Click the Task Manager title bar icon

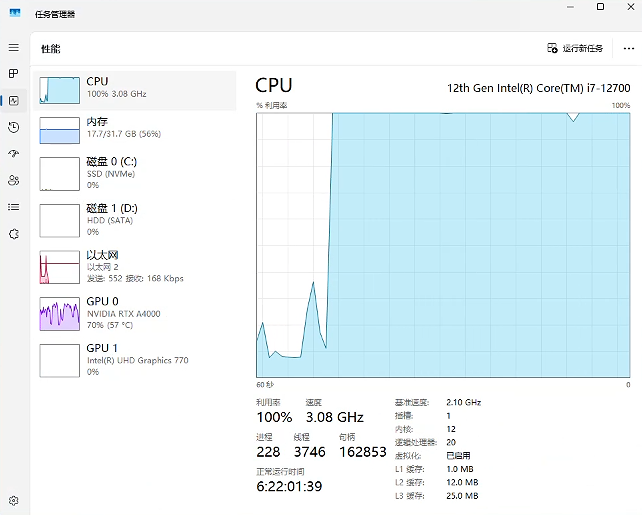point(15,14)
